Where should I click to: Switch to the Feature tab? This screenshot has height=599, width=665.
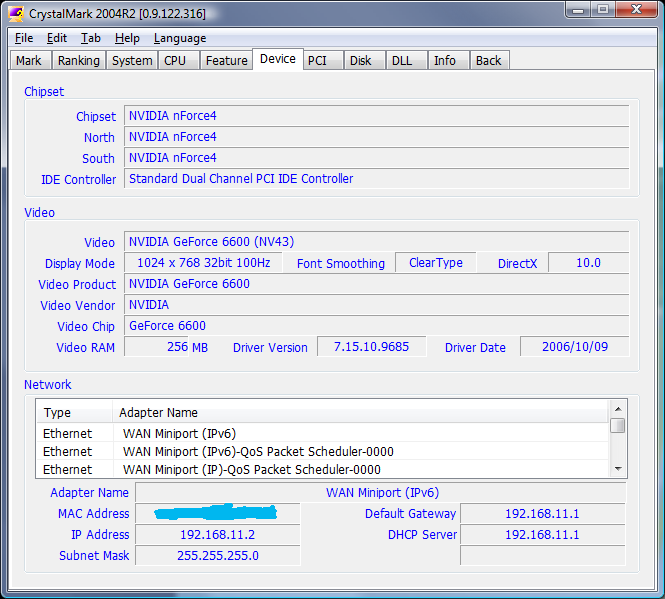(226, 61)
